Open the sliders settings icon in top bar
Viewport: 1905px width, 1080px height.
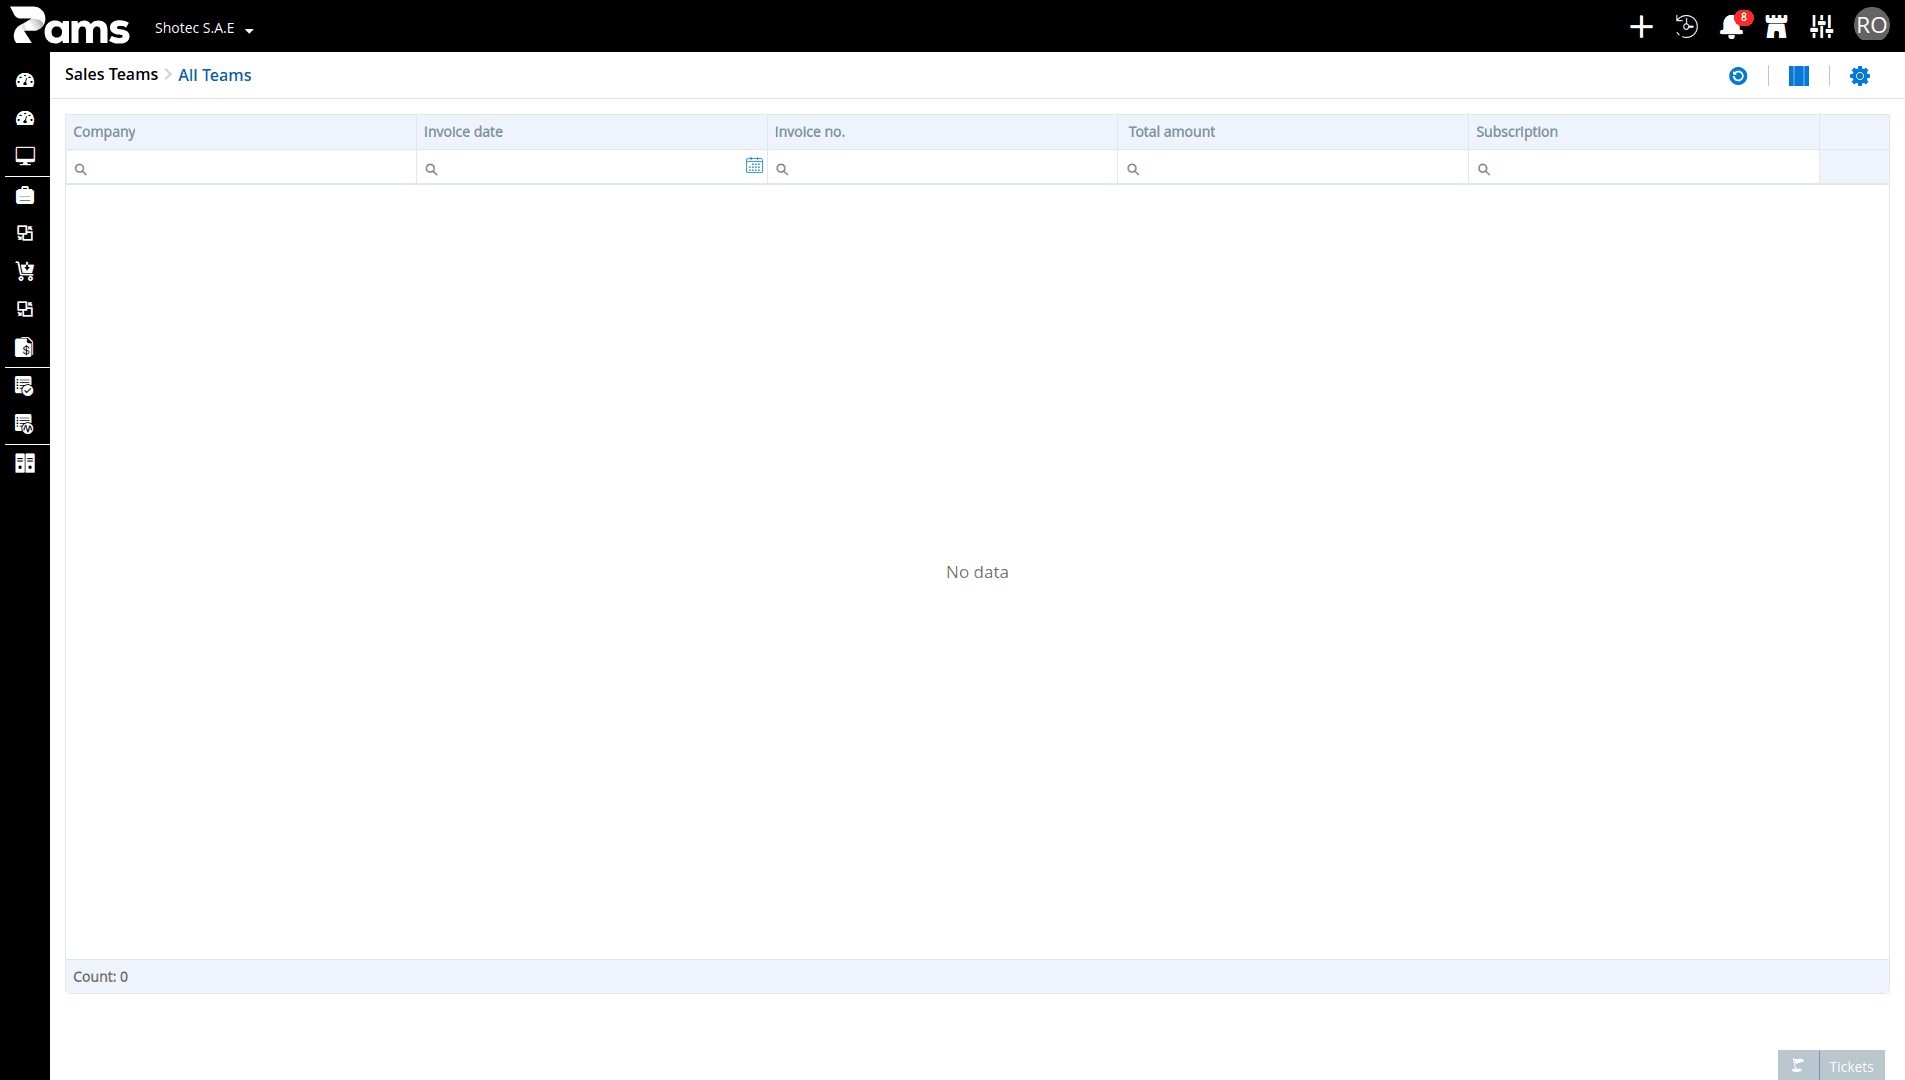click(1822, 27)
